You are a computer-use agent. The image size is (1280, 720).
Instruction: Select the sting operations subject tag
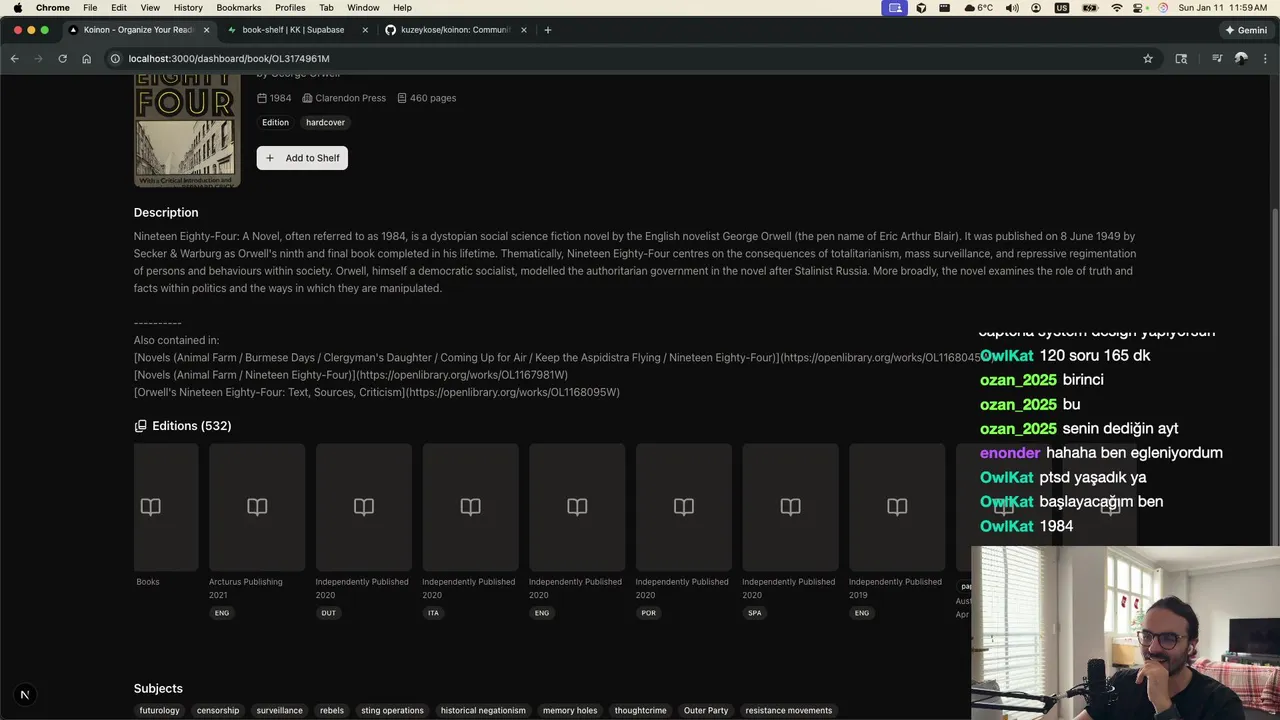point(392,711)
